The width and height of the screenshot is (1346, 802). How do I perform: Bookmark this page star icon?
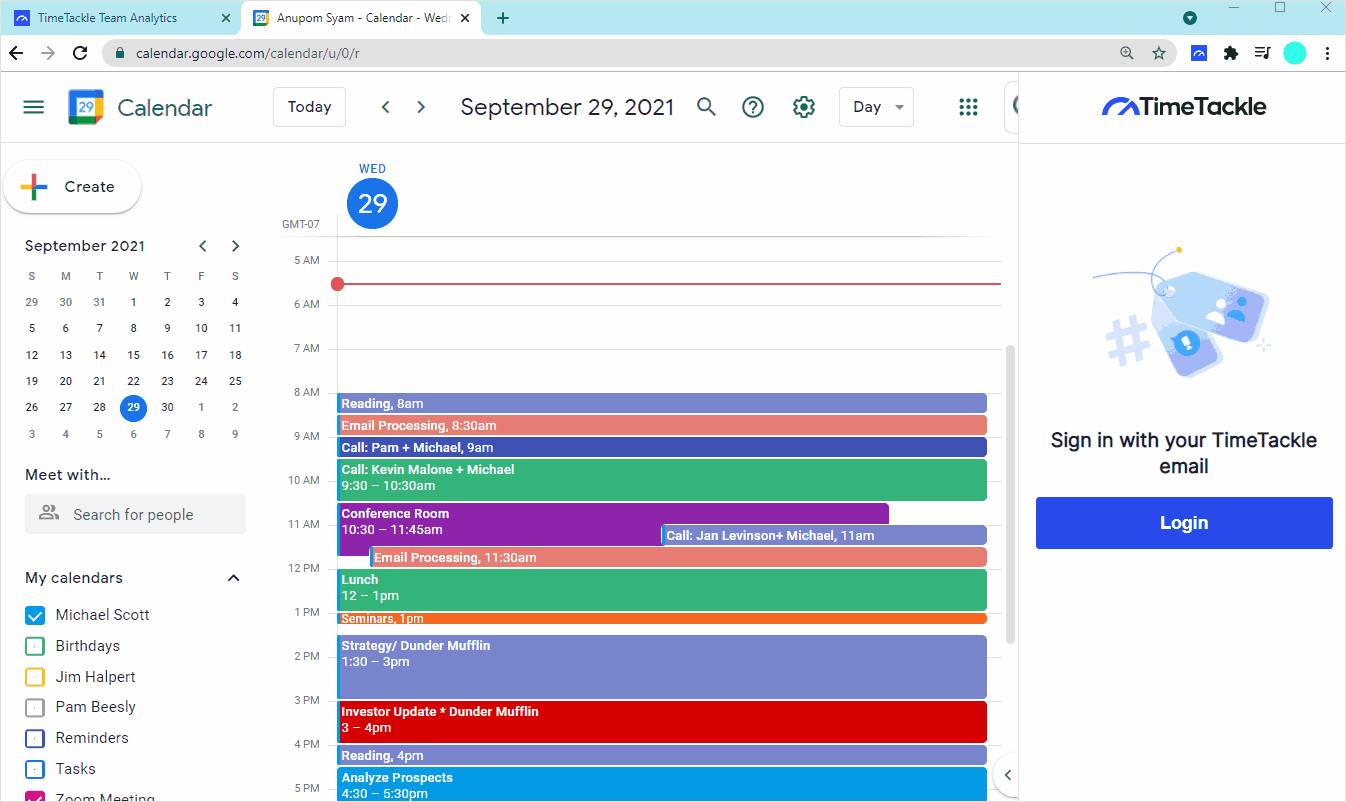coord(1159,53)
